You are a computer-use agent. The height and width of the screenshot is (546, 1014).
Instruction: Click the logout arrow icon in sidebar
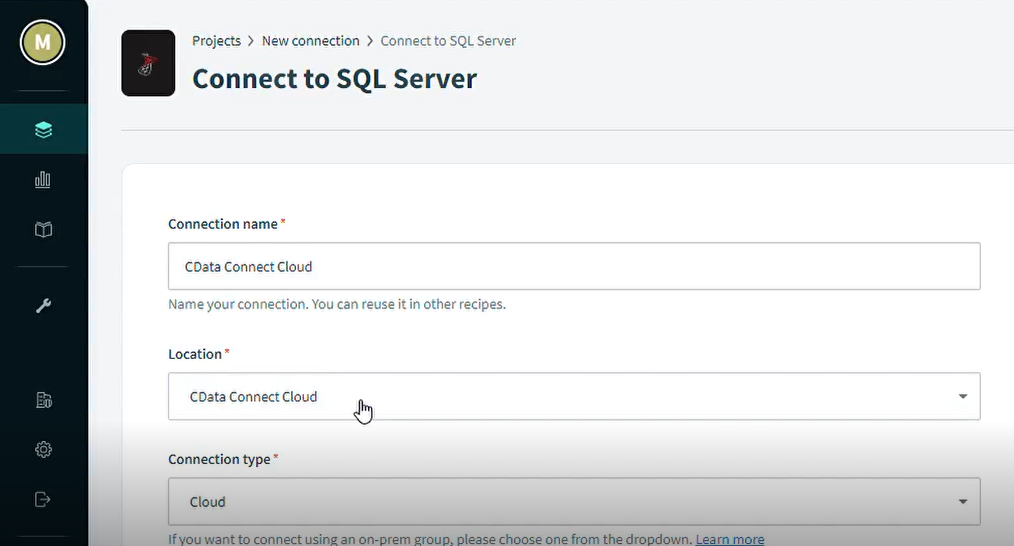tap(43, 499)
